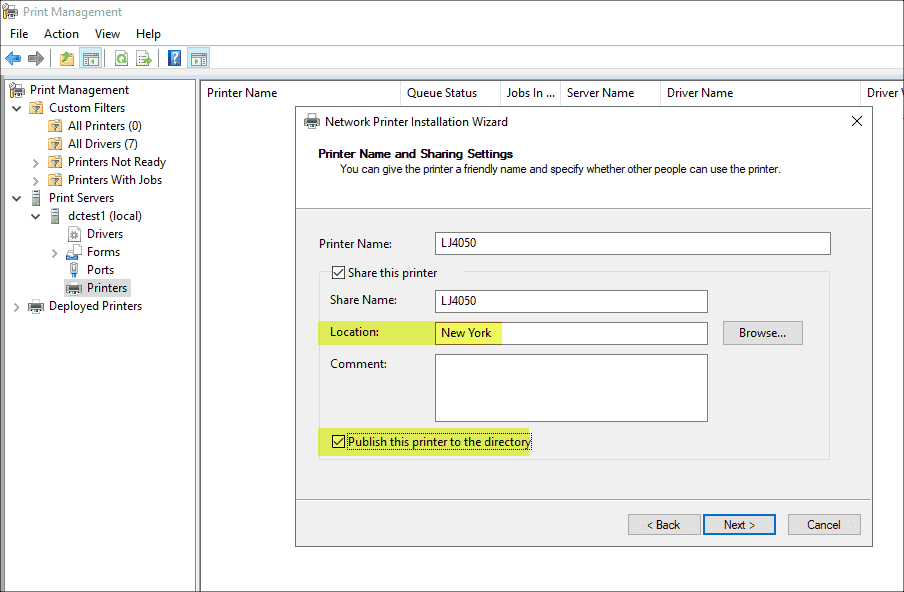Select the Drivers tree item label
This screenshot has height=592, width=904.
(x=105, y=234)
